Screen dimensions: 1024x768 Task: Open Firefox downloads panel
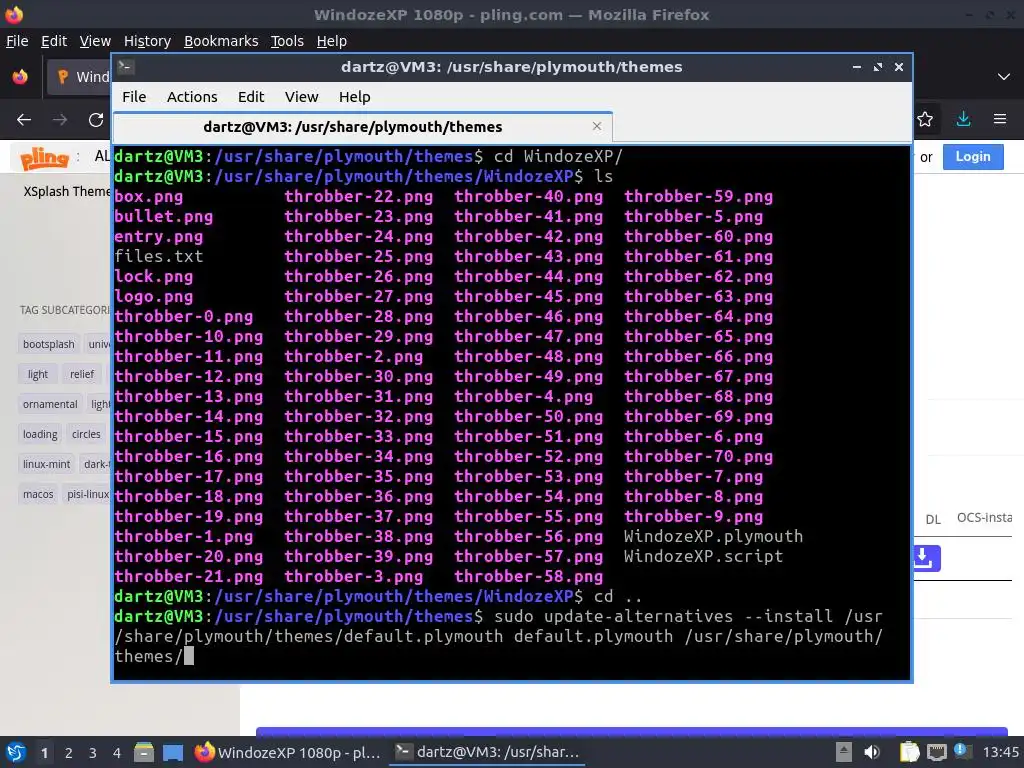point(963,119)
